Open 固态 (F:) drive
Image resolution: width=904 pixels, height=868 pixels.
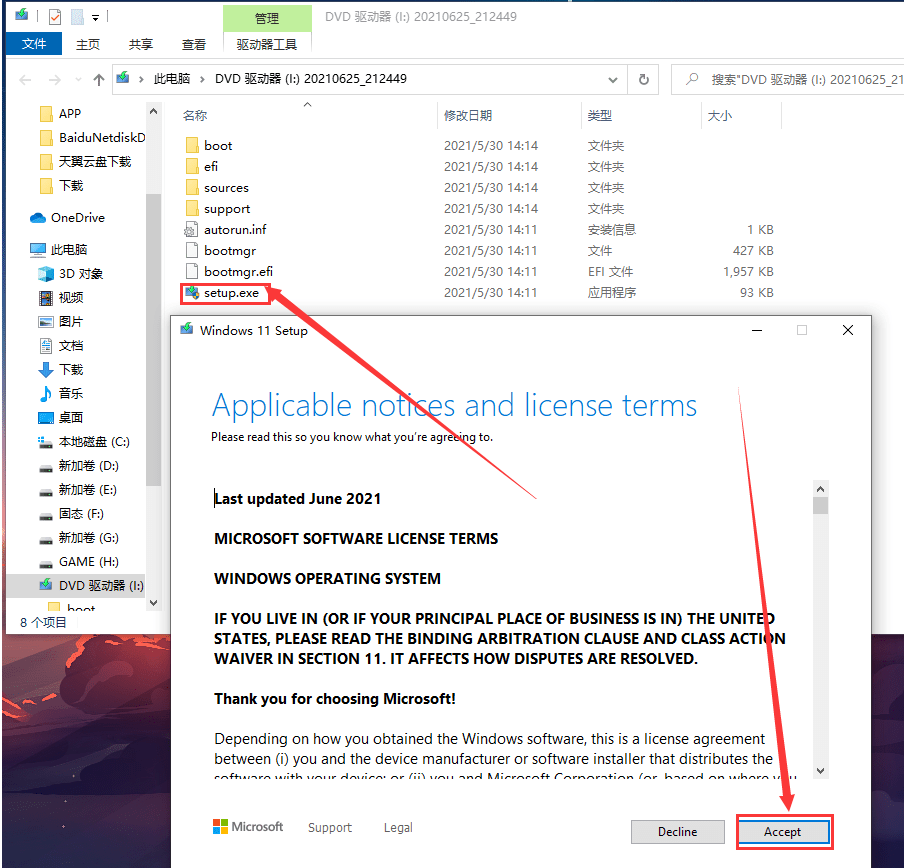pos(71,514)
